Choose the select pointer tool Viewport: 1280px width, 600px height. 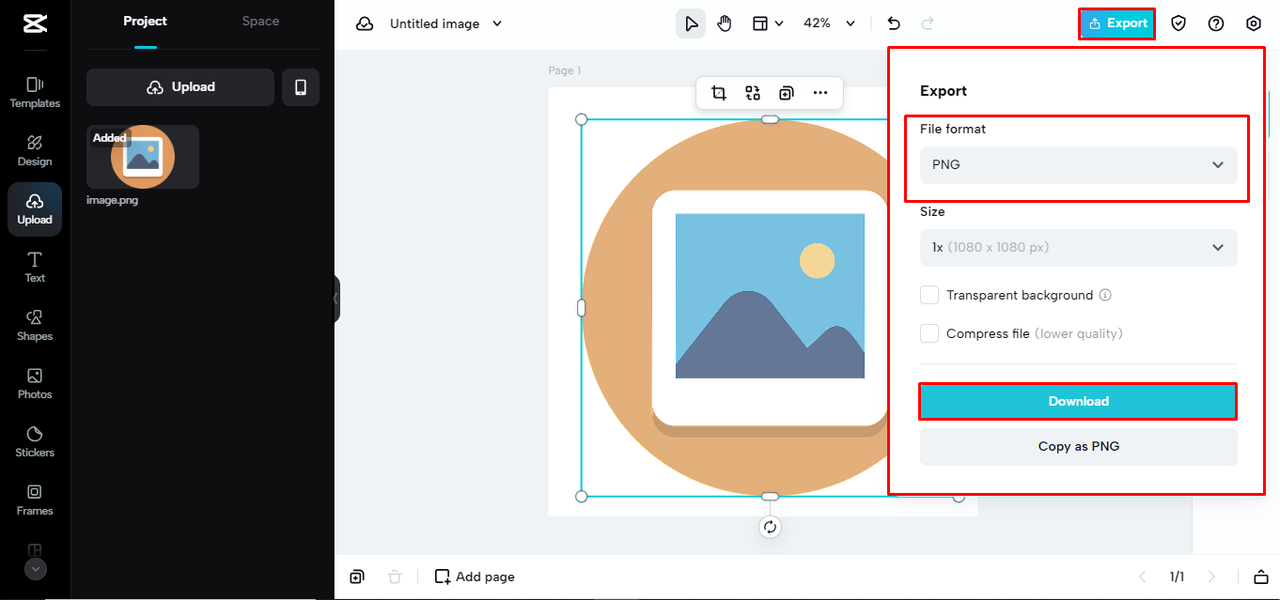pyautogui.click(x=690, y=23)
